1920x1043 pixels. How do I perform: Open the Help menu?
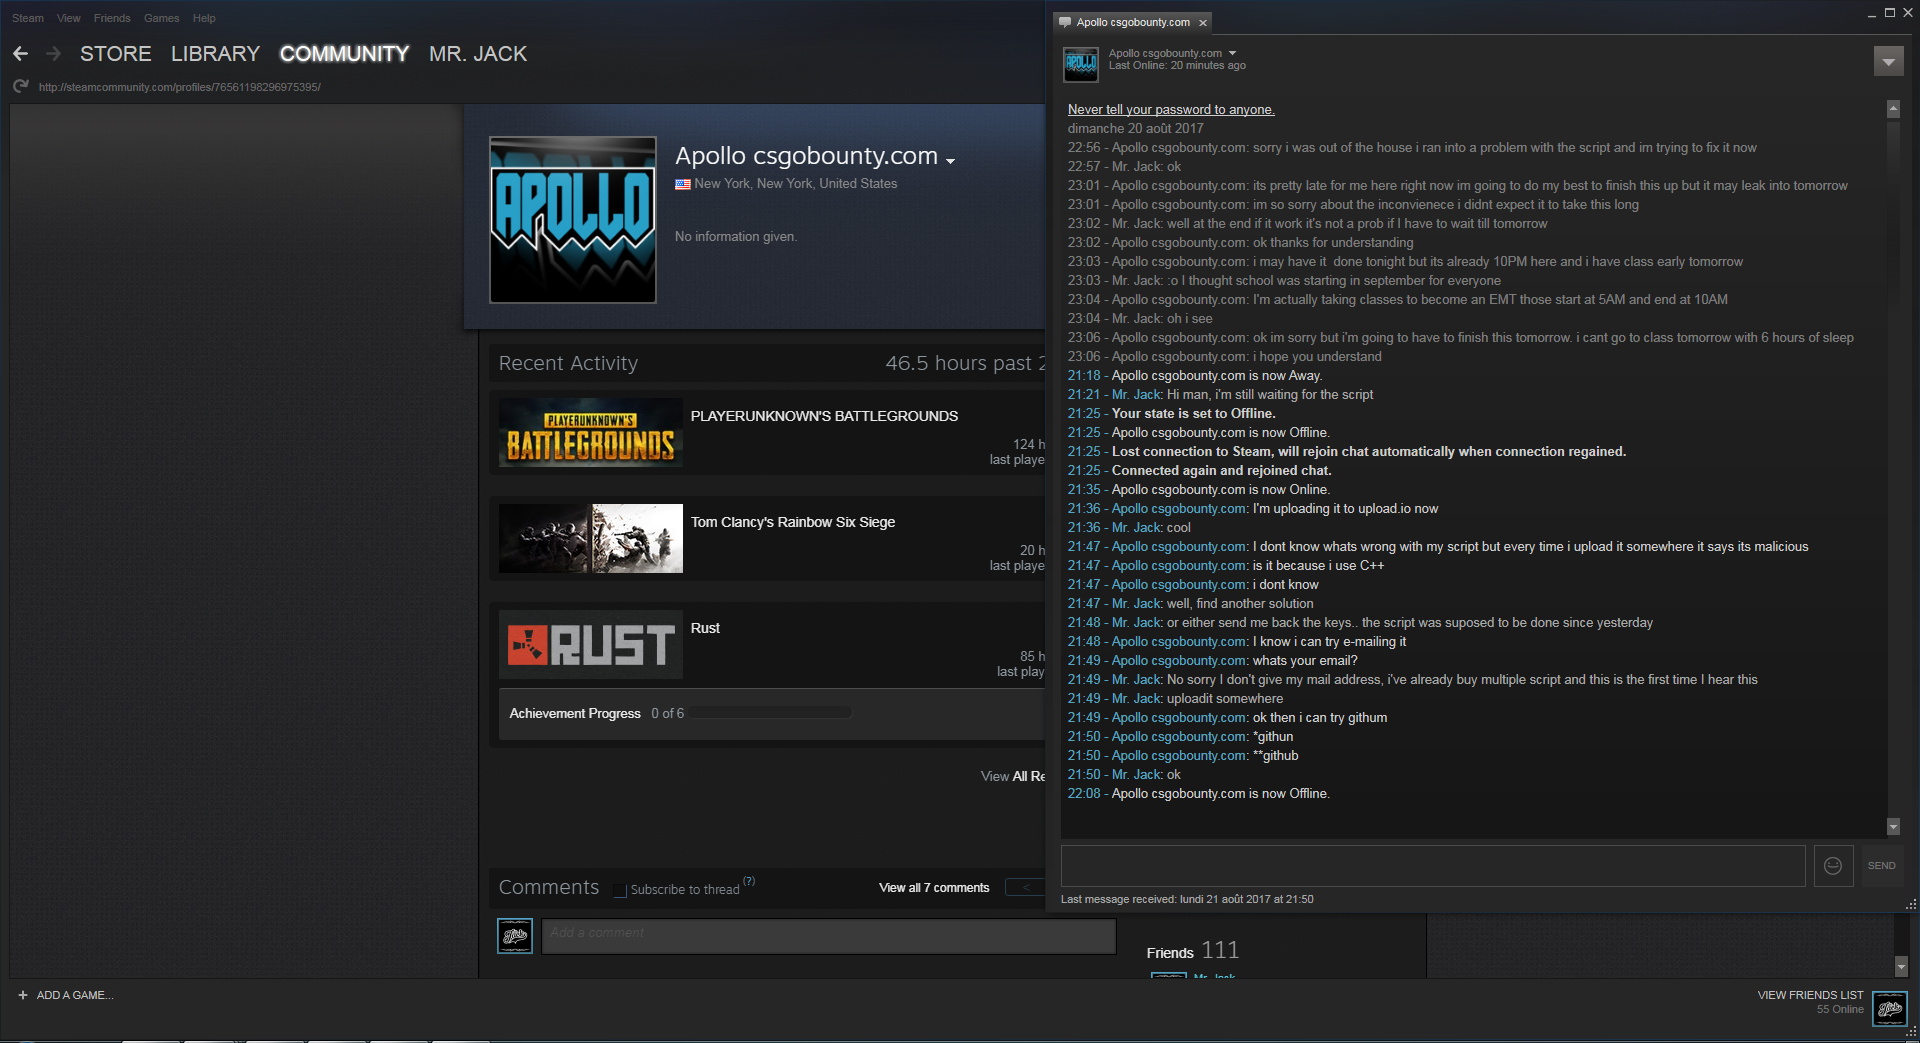pyautogui.click(x=204, y=18)
